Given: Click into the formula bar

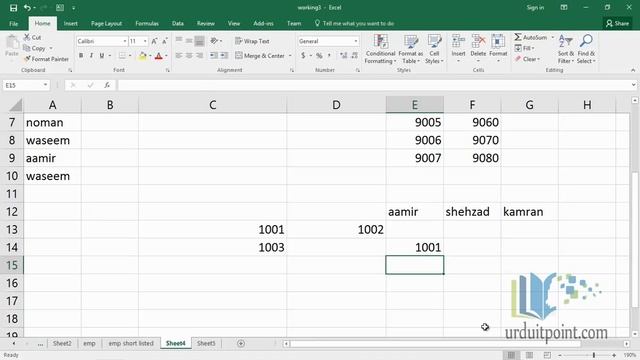Looking at the screenshot, I should 374,85.
